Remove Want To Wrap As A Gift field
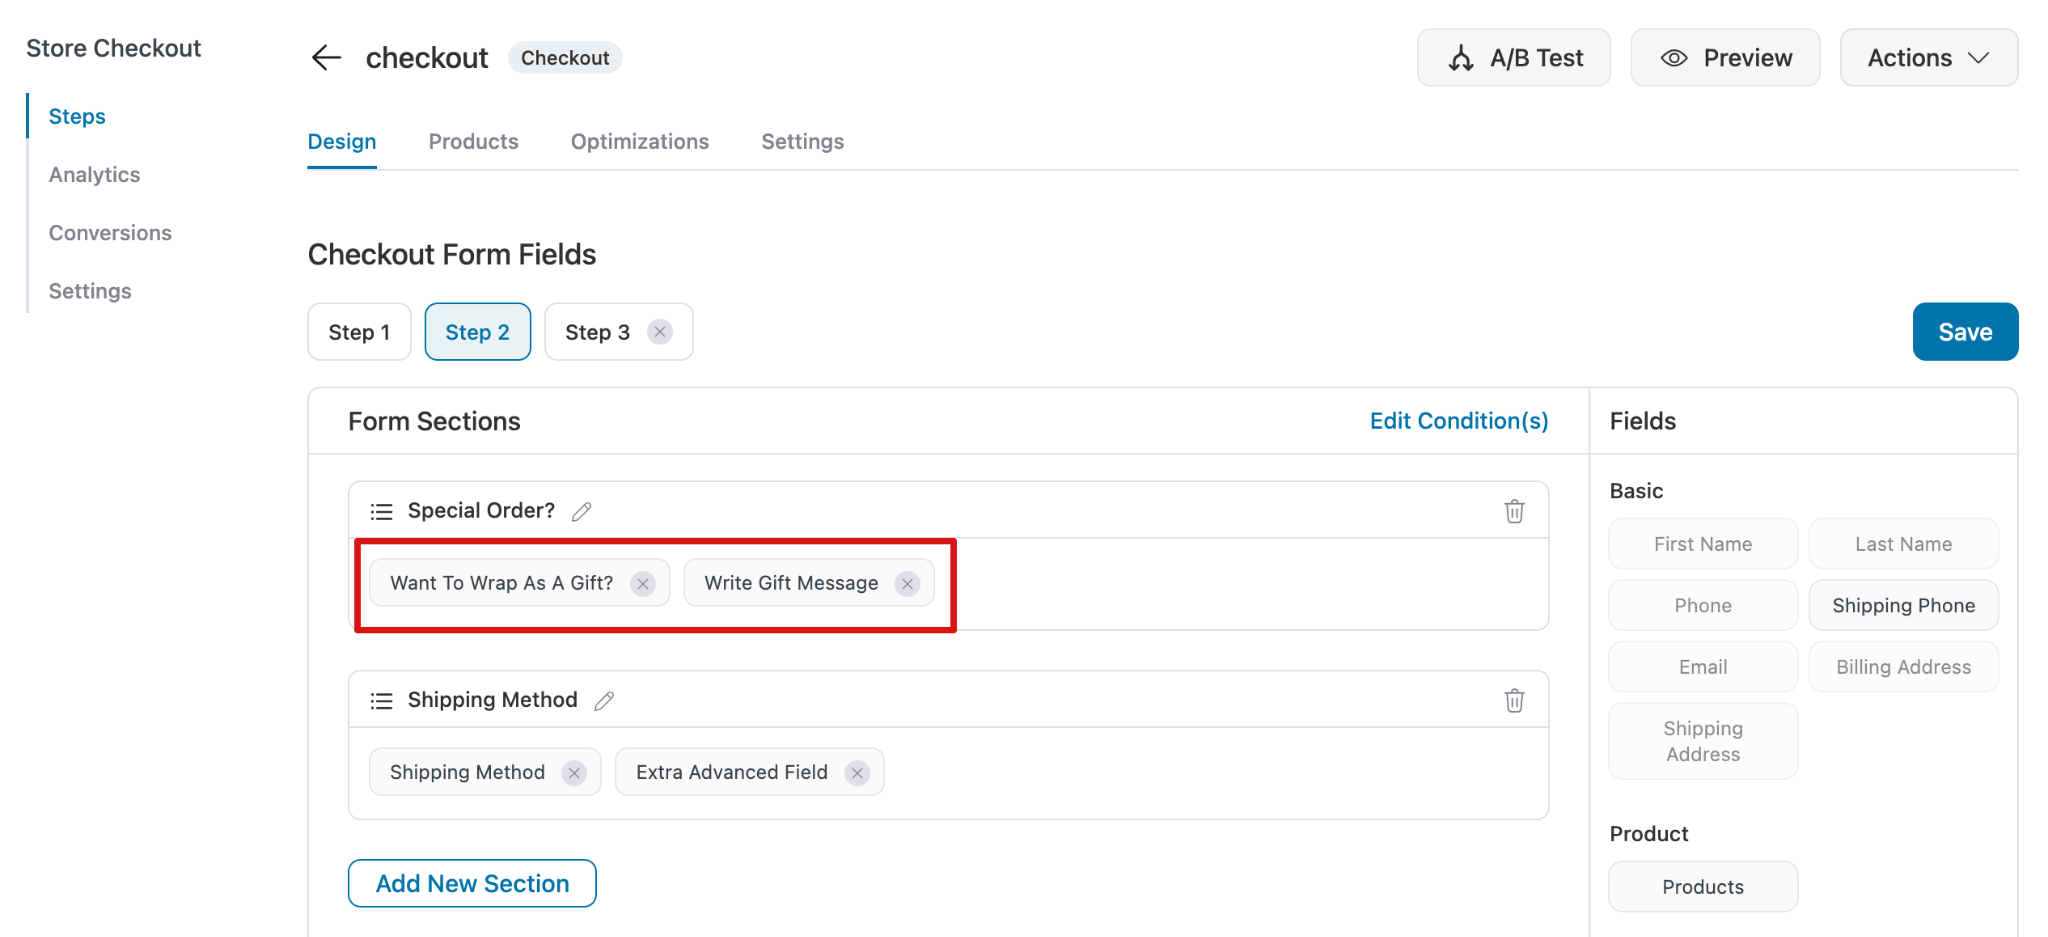 [x=643, y=584]
